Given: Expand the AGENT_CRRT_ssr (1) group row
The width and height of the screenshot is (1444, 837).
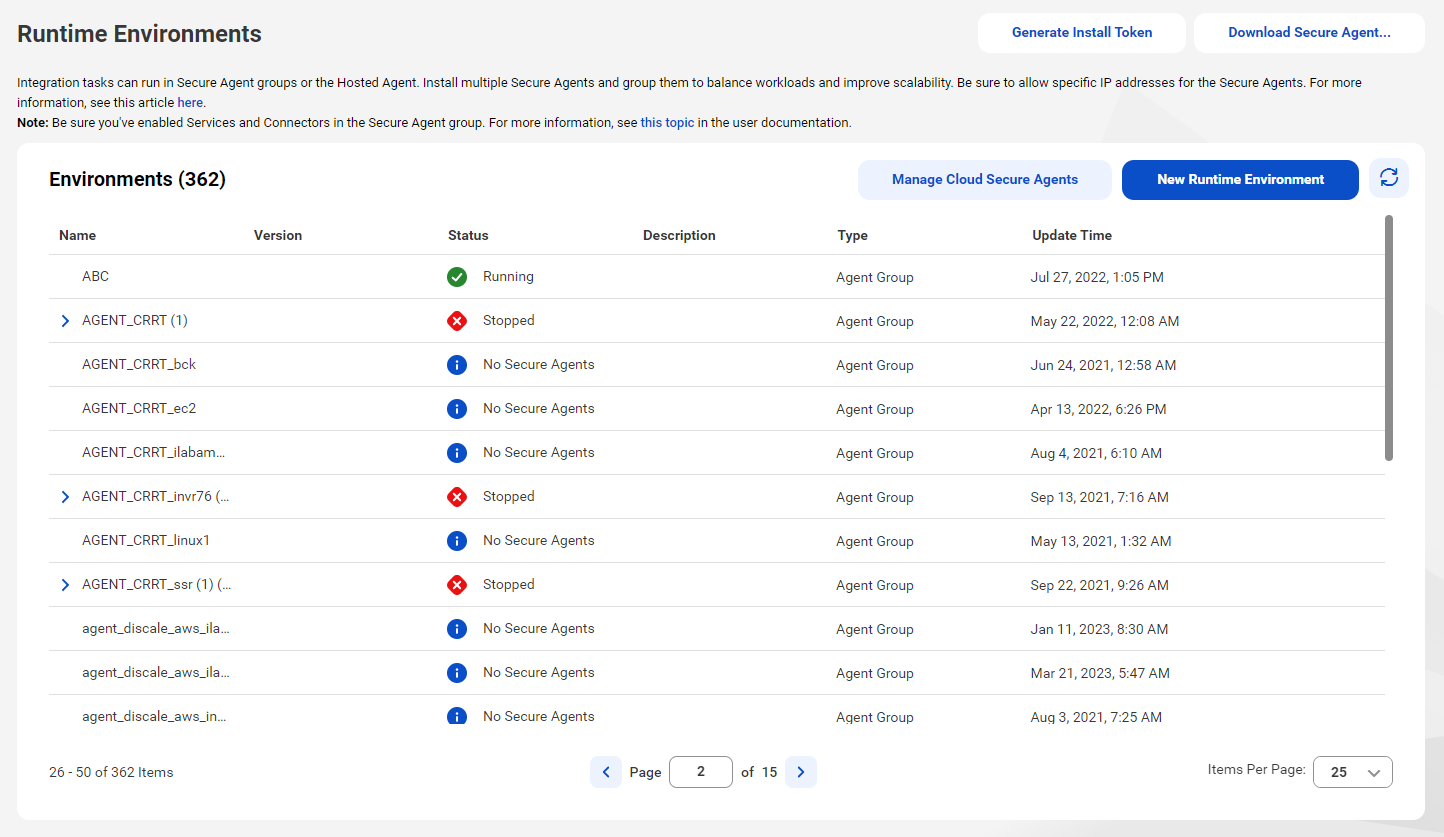Looking at the screenshot, I should tap(66, 585).
